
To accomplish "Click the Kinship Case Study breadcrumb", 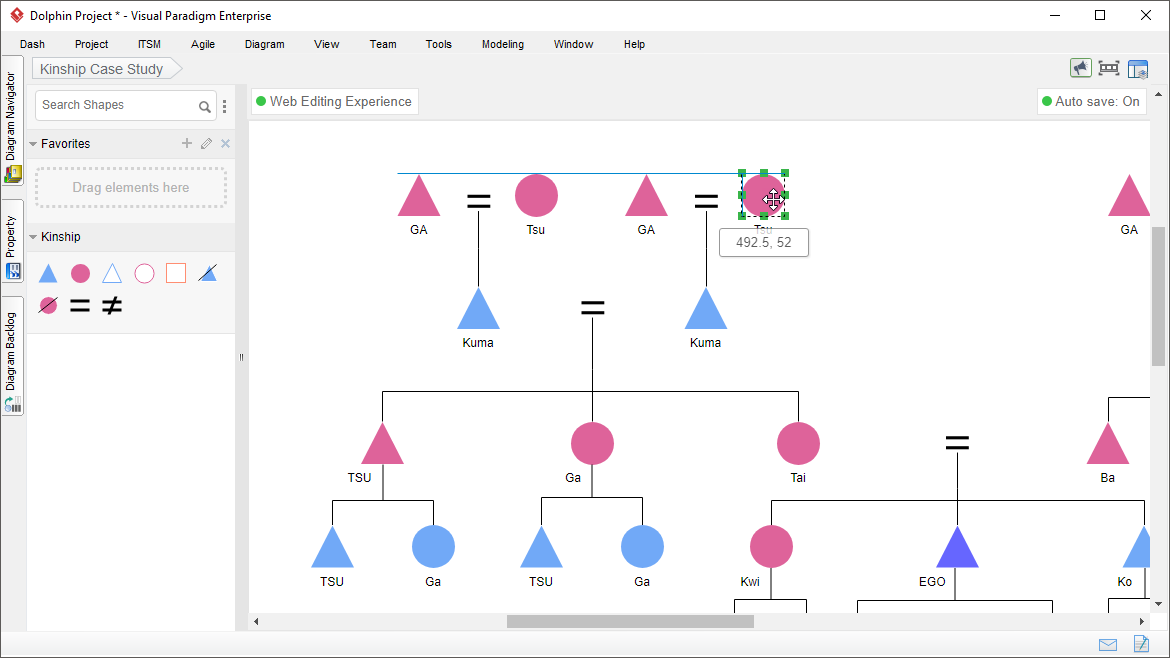I will click(107, 69).
